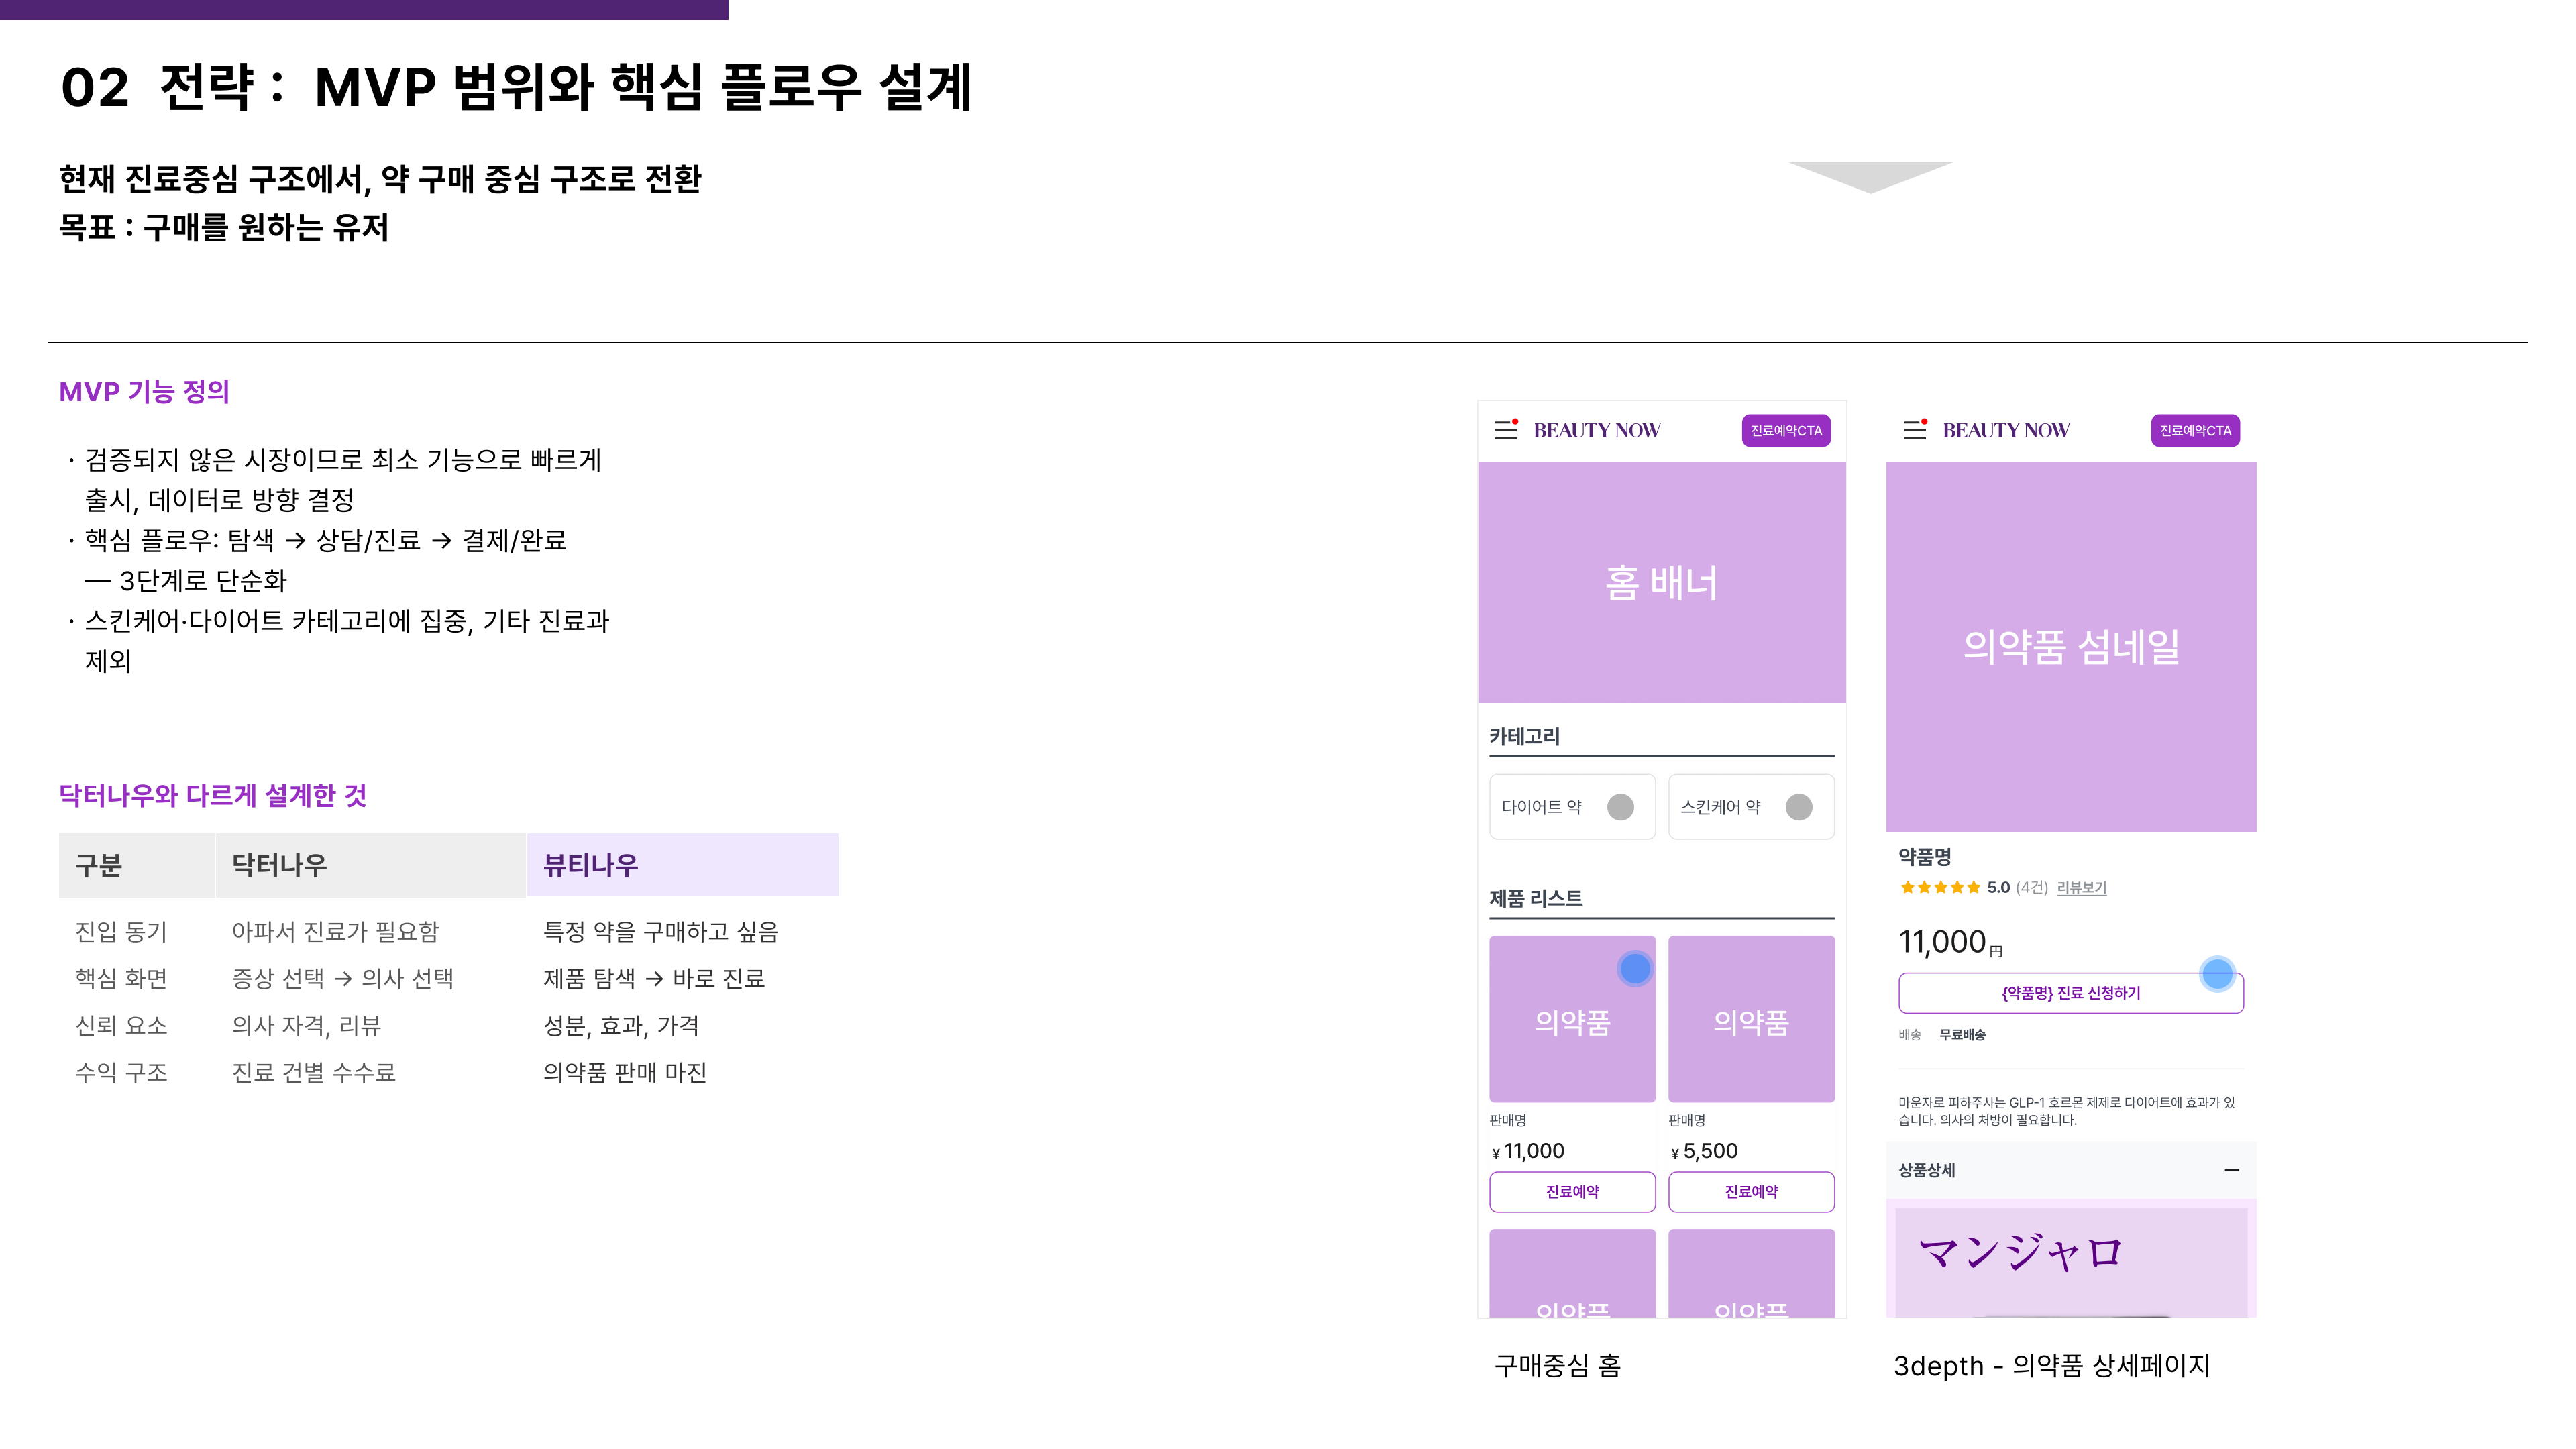
Task: Click gray circle icon beside 다이어트 약
Action: coord(1620,807)
